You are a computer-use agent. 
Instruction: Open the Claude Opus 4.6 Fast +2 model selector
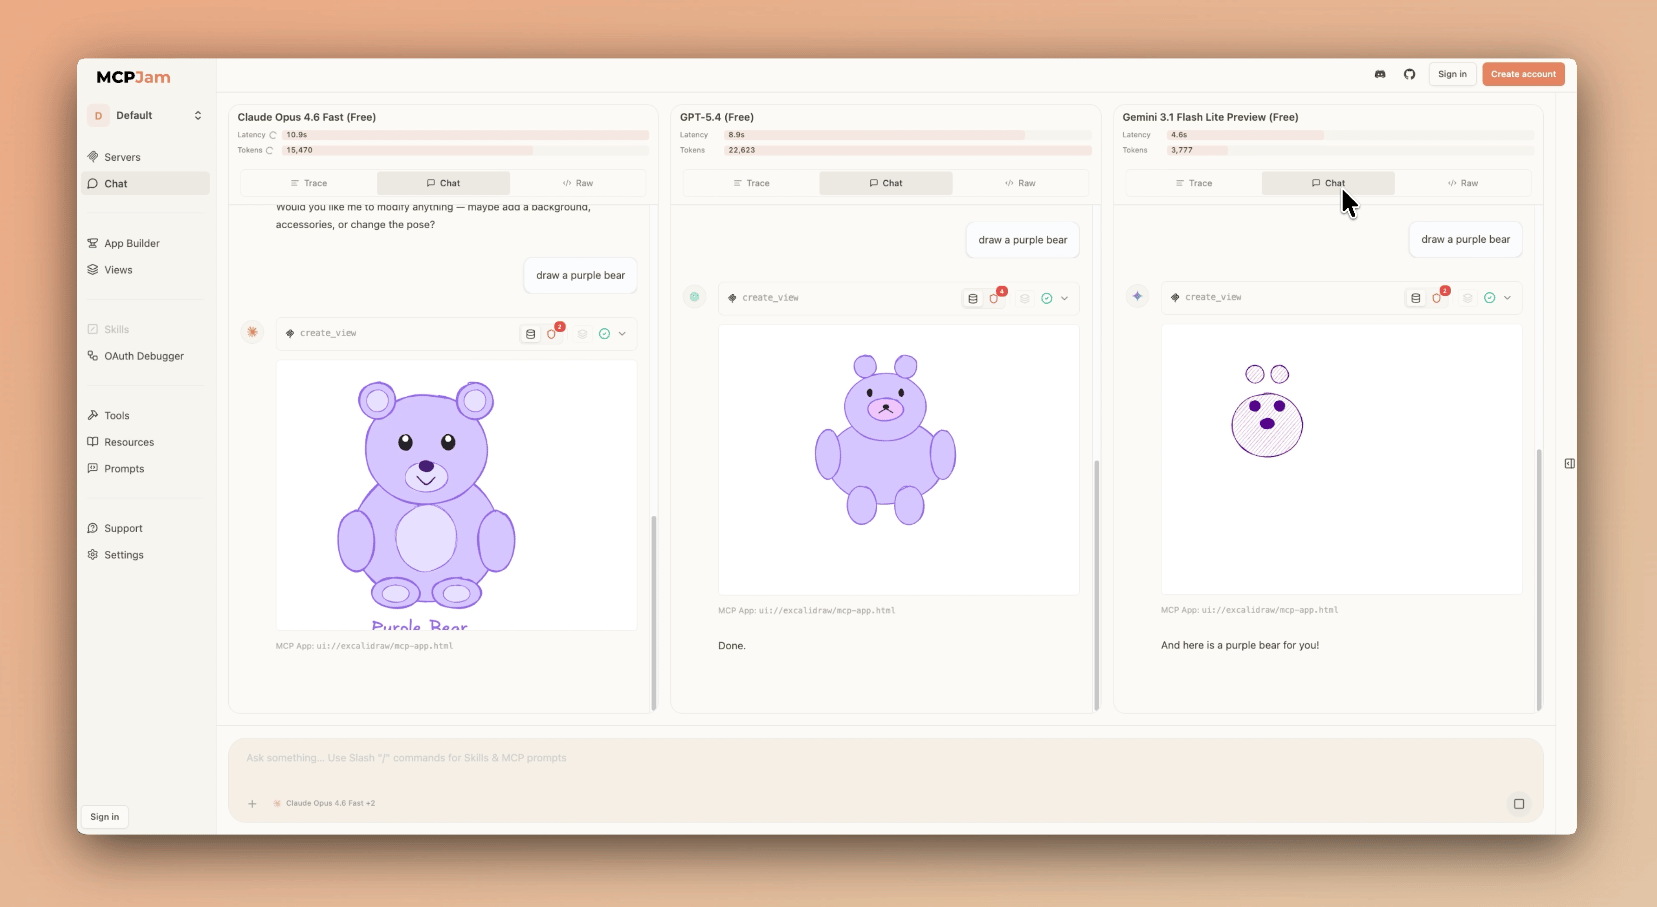pyautogui.click(x=325, y=804)
